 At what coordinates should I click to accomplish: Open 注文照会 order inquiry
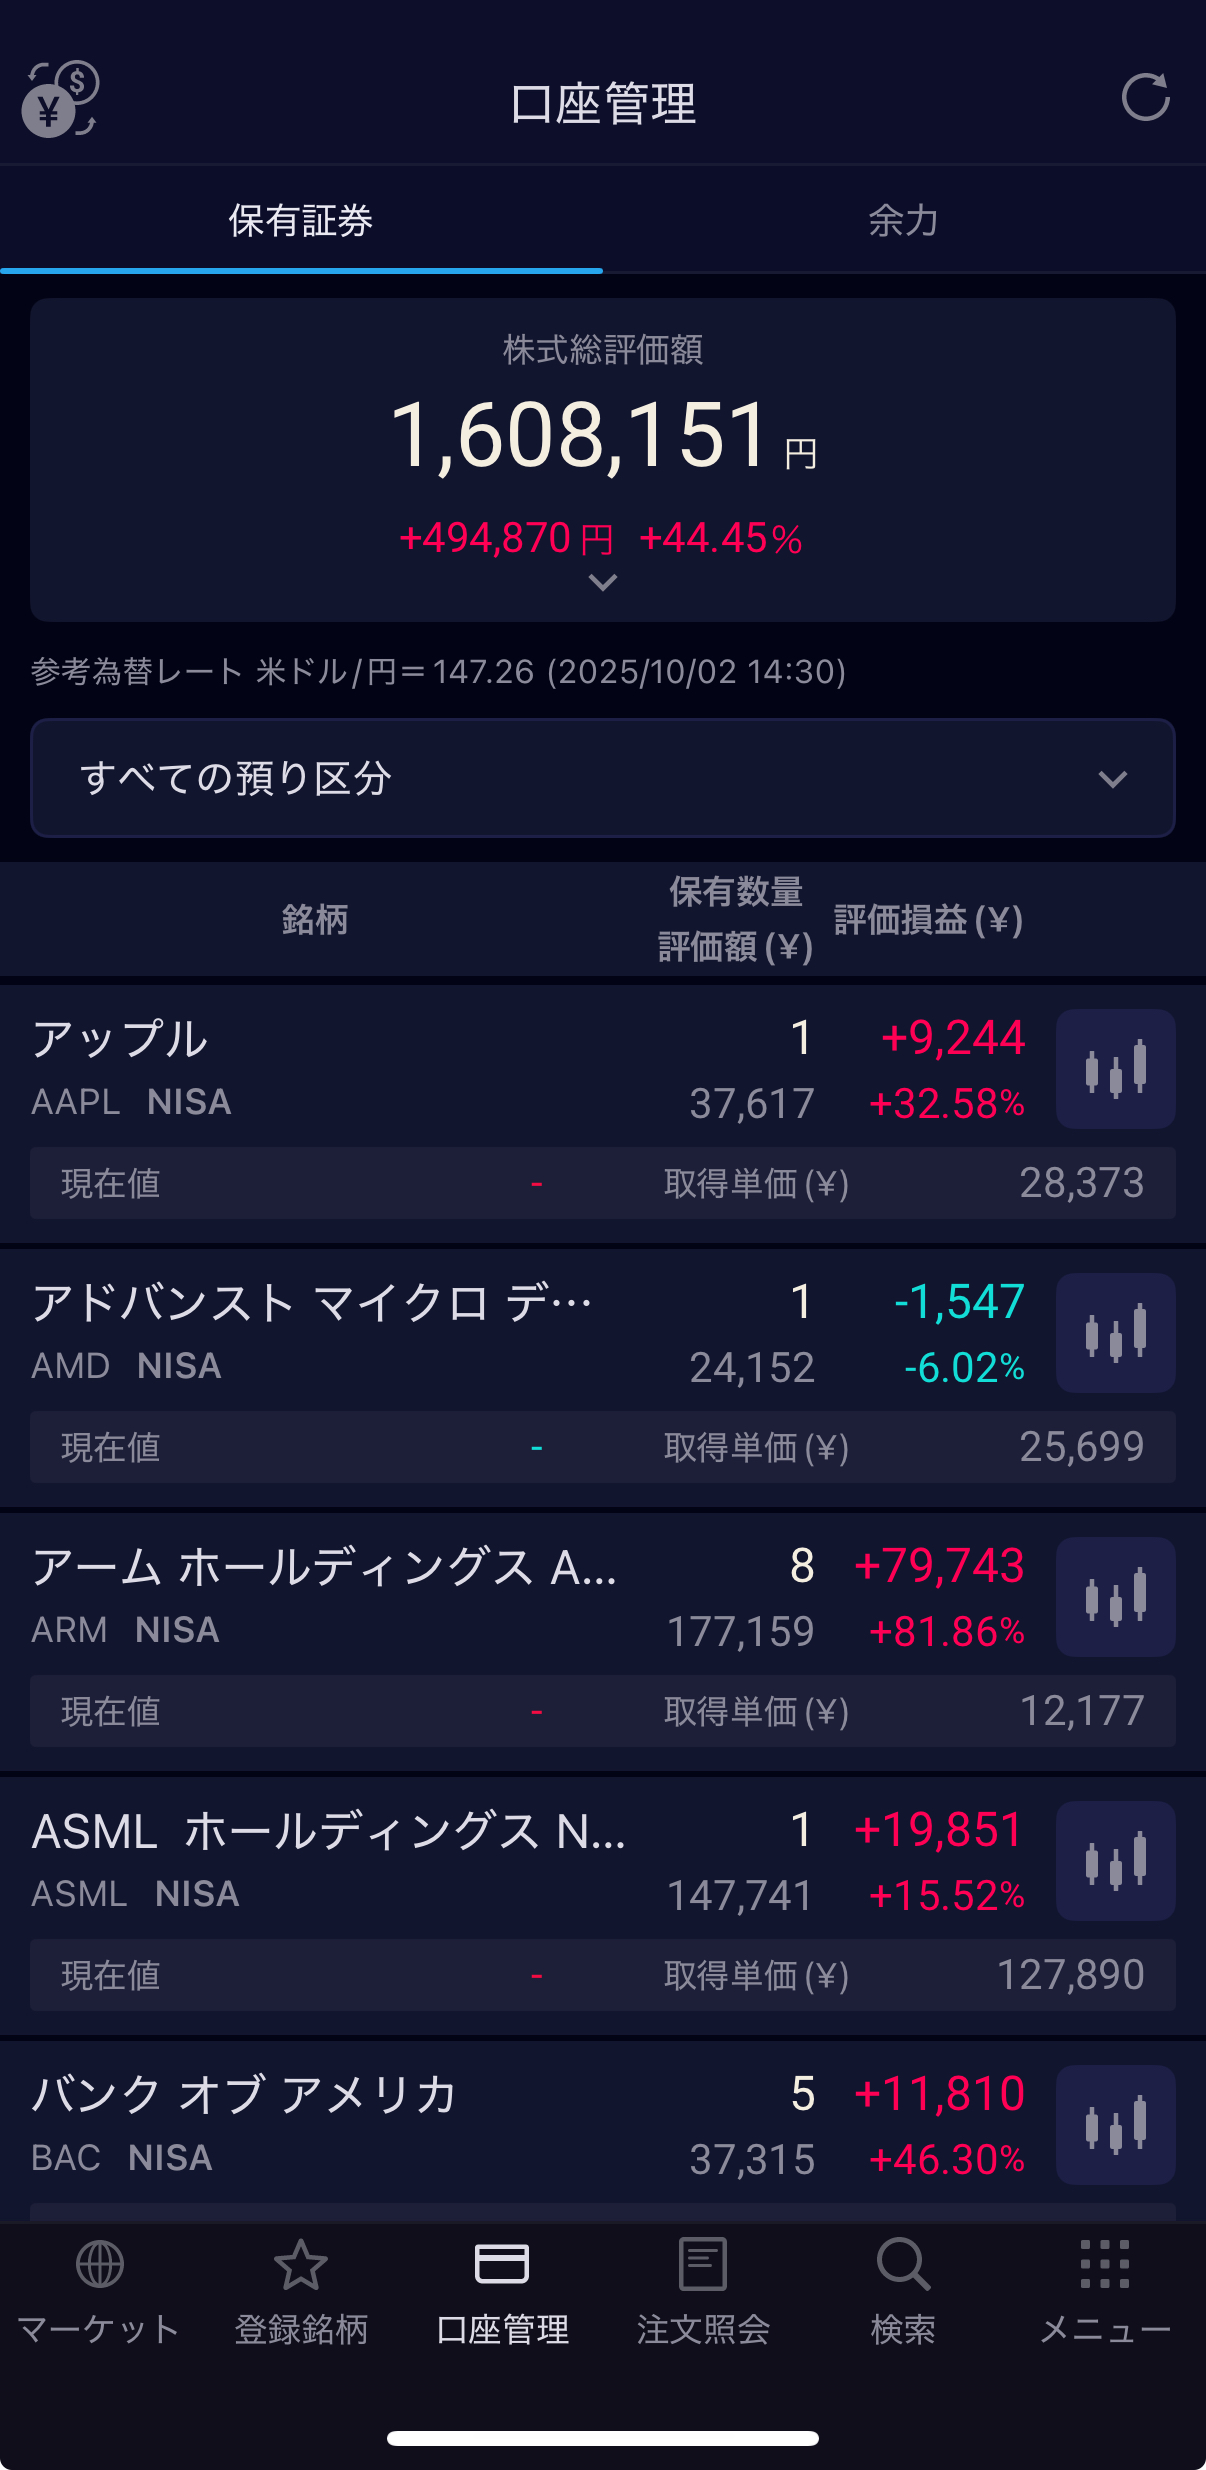click(703, 2292)
